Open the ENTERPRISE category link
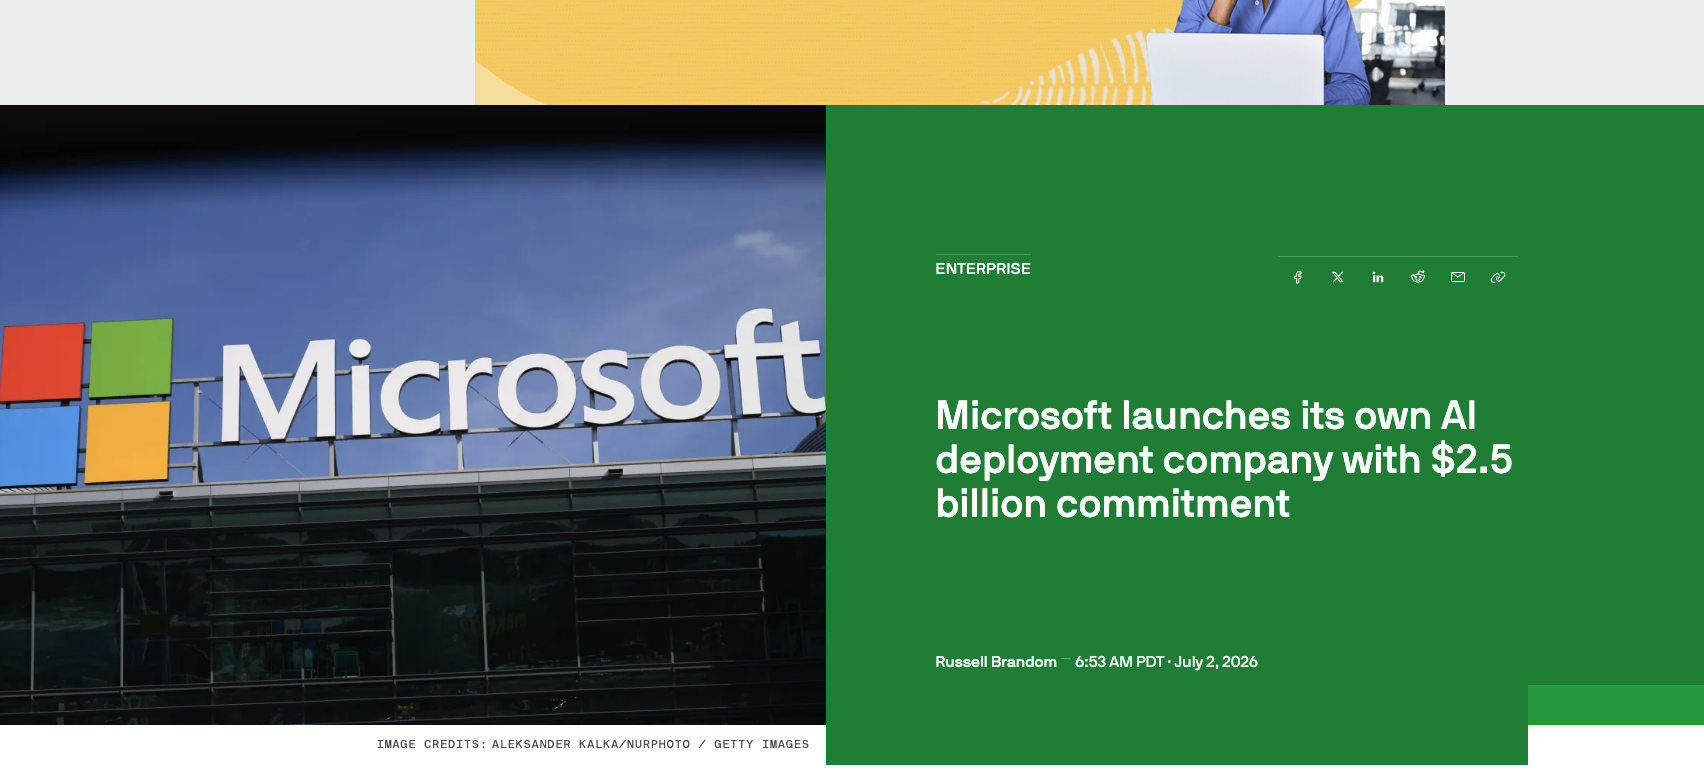Screen dimensions: 1704x772 pos(983,269)
